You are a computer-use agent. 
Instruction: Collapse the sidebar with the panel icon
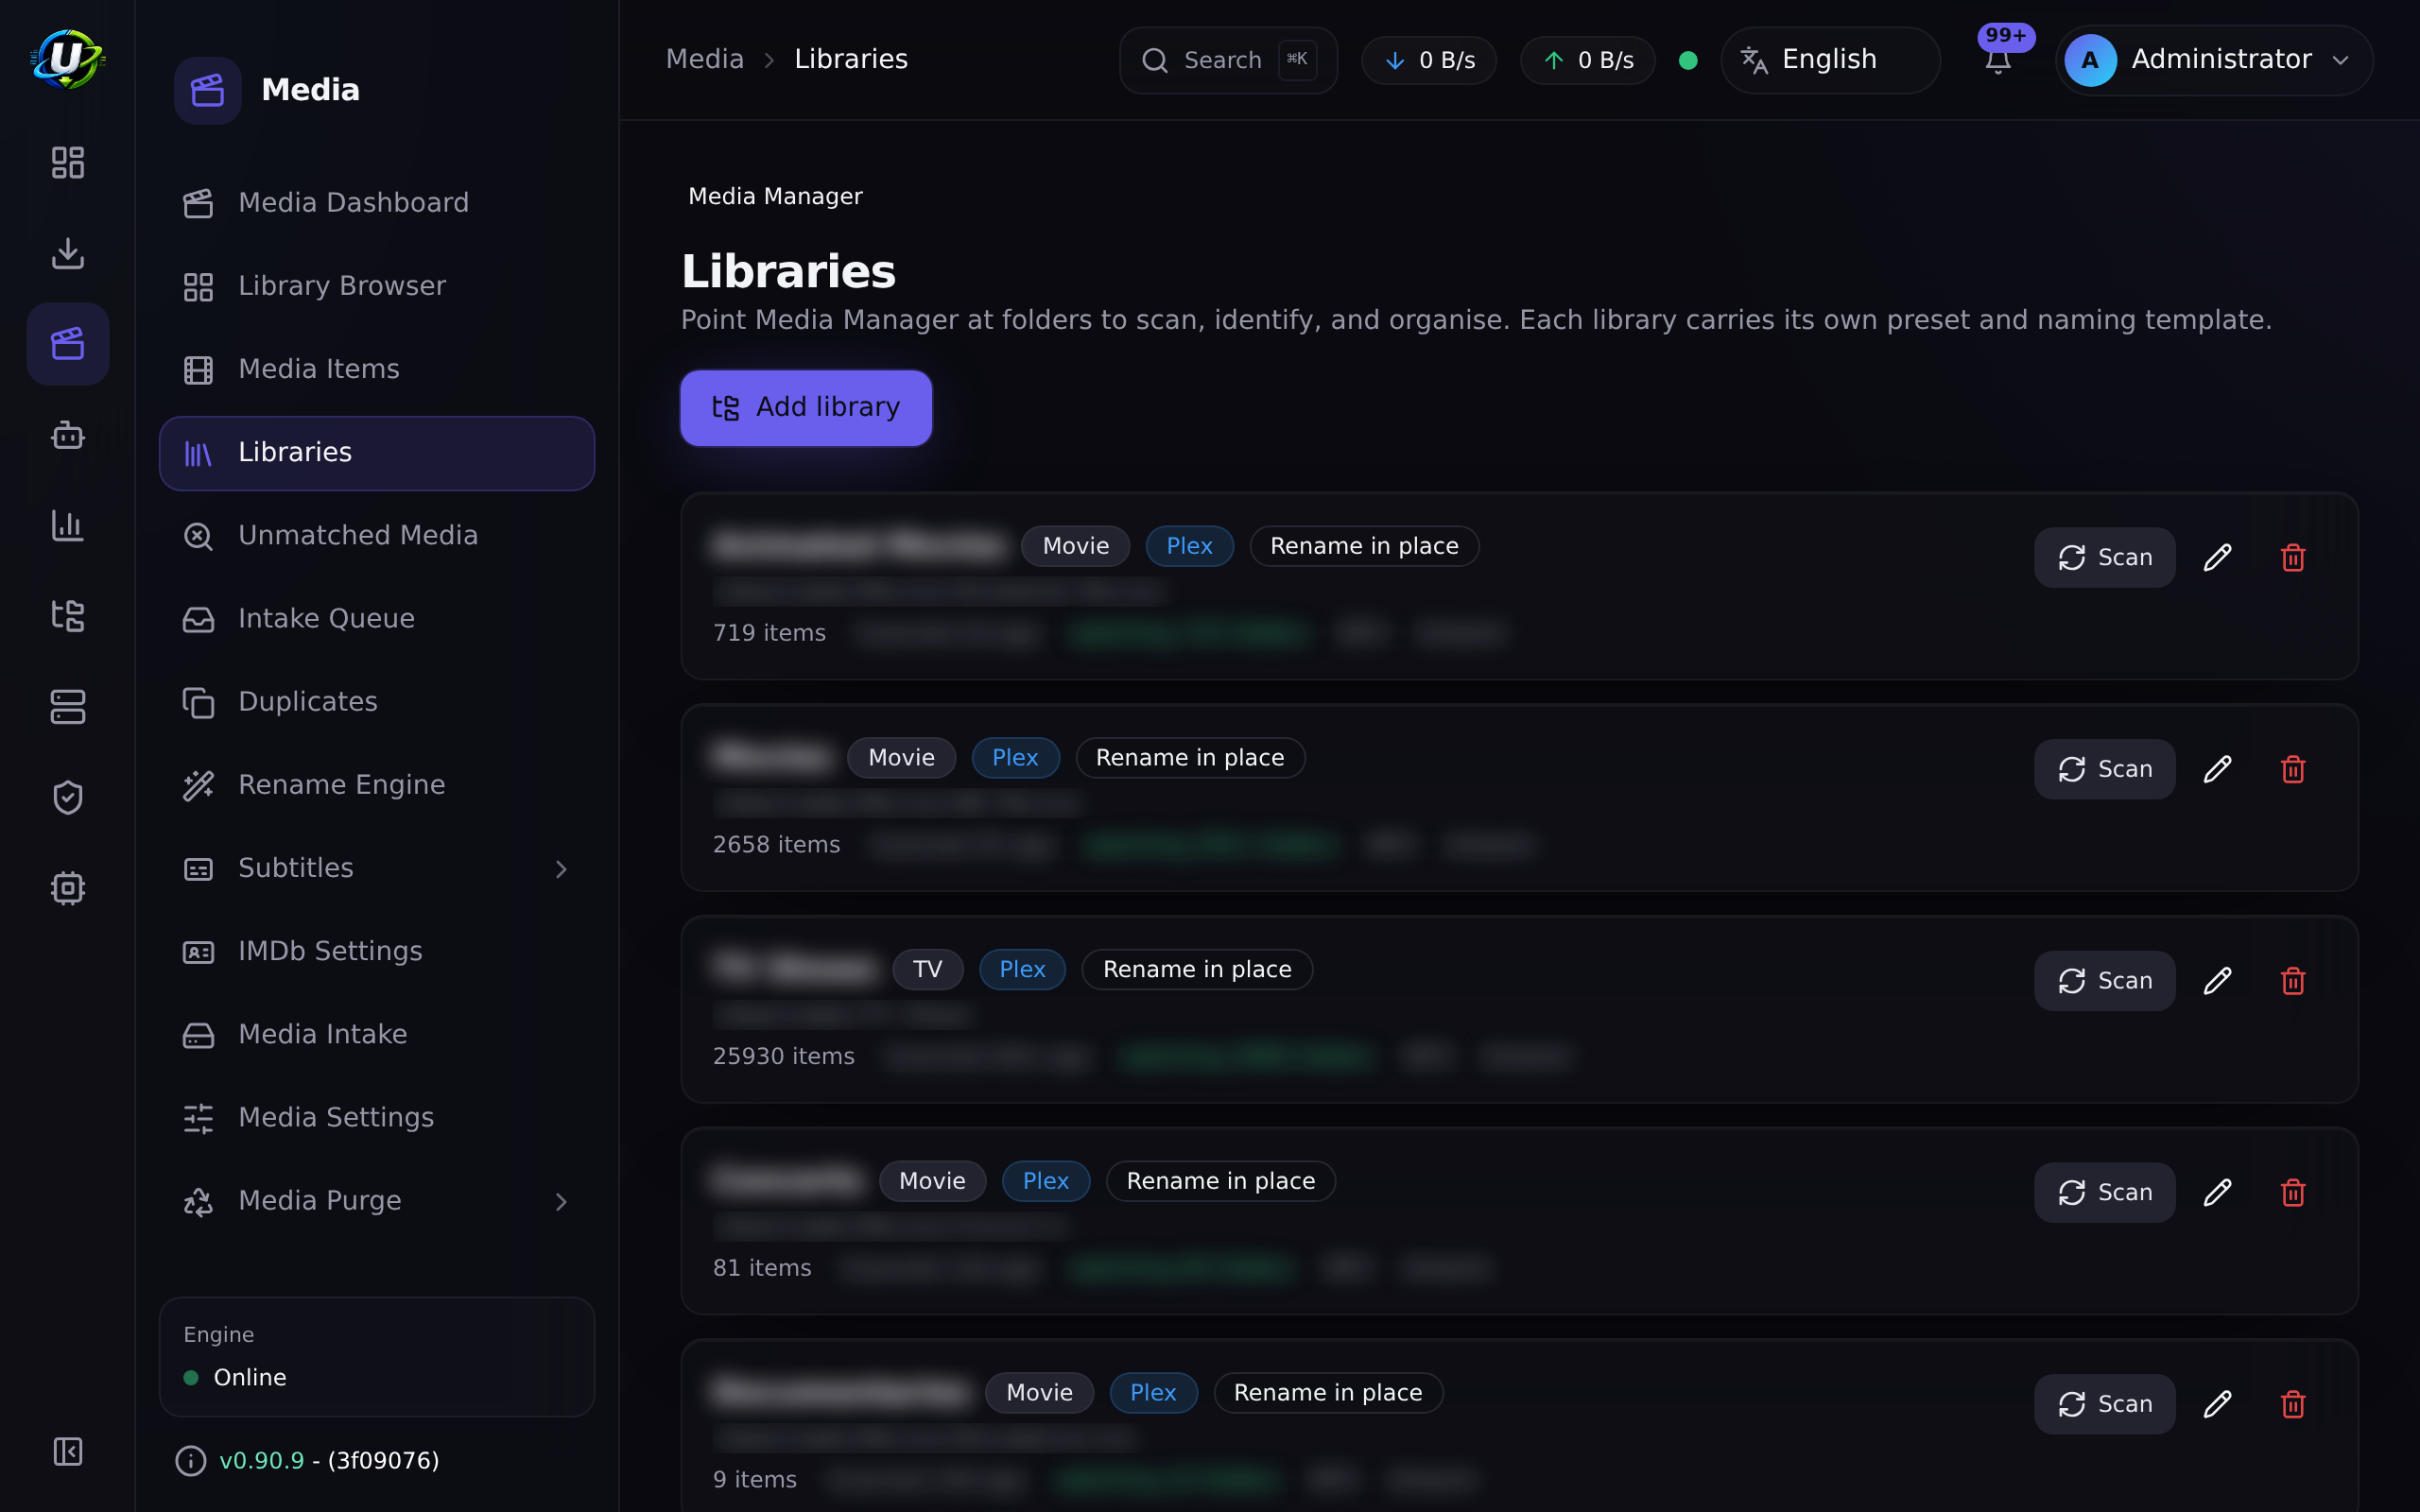pos(67,1451)
